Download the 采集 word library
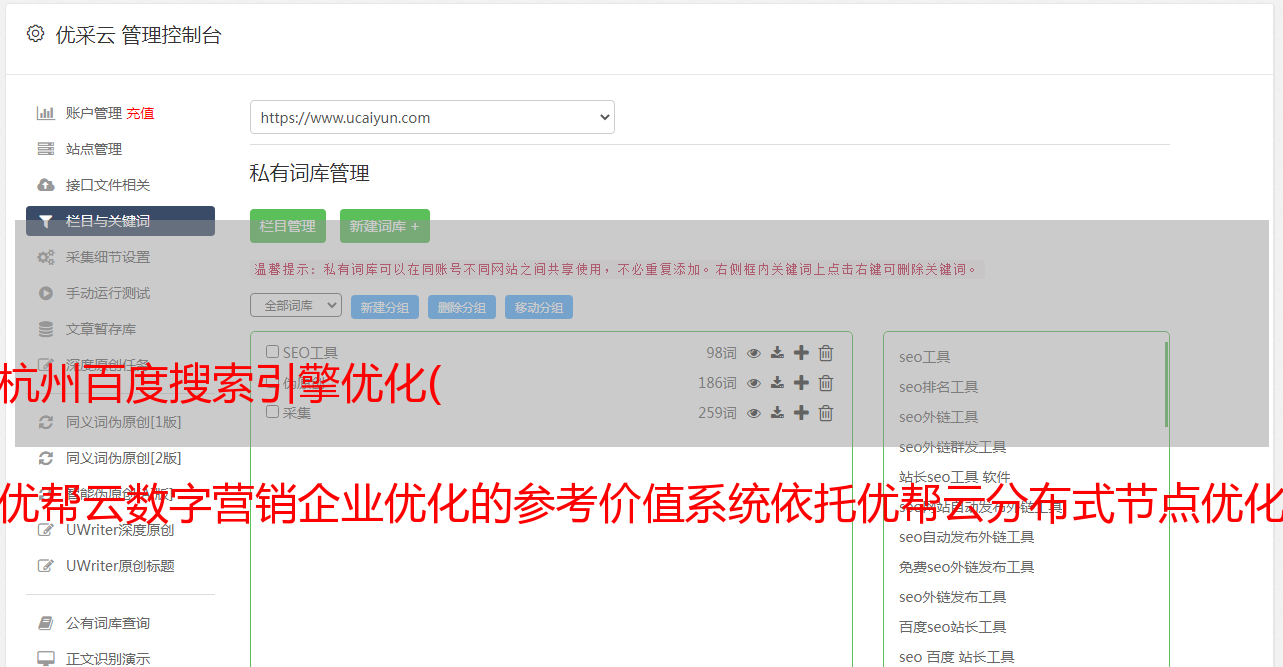 [777, 413]
